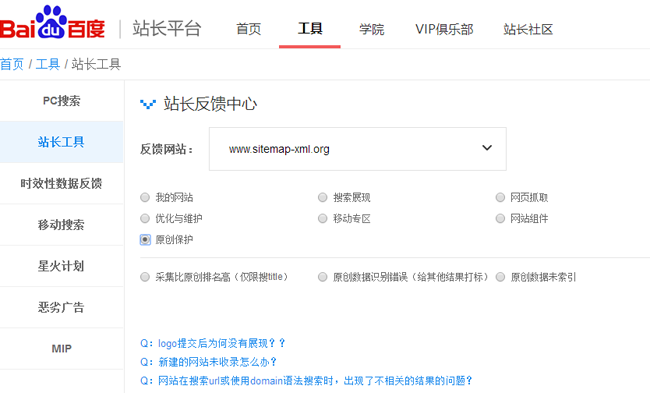Select 移动搜索 in the sidebar
Viewport: 650px width, 393px height.
61,225
